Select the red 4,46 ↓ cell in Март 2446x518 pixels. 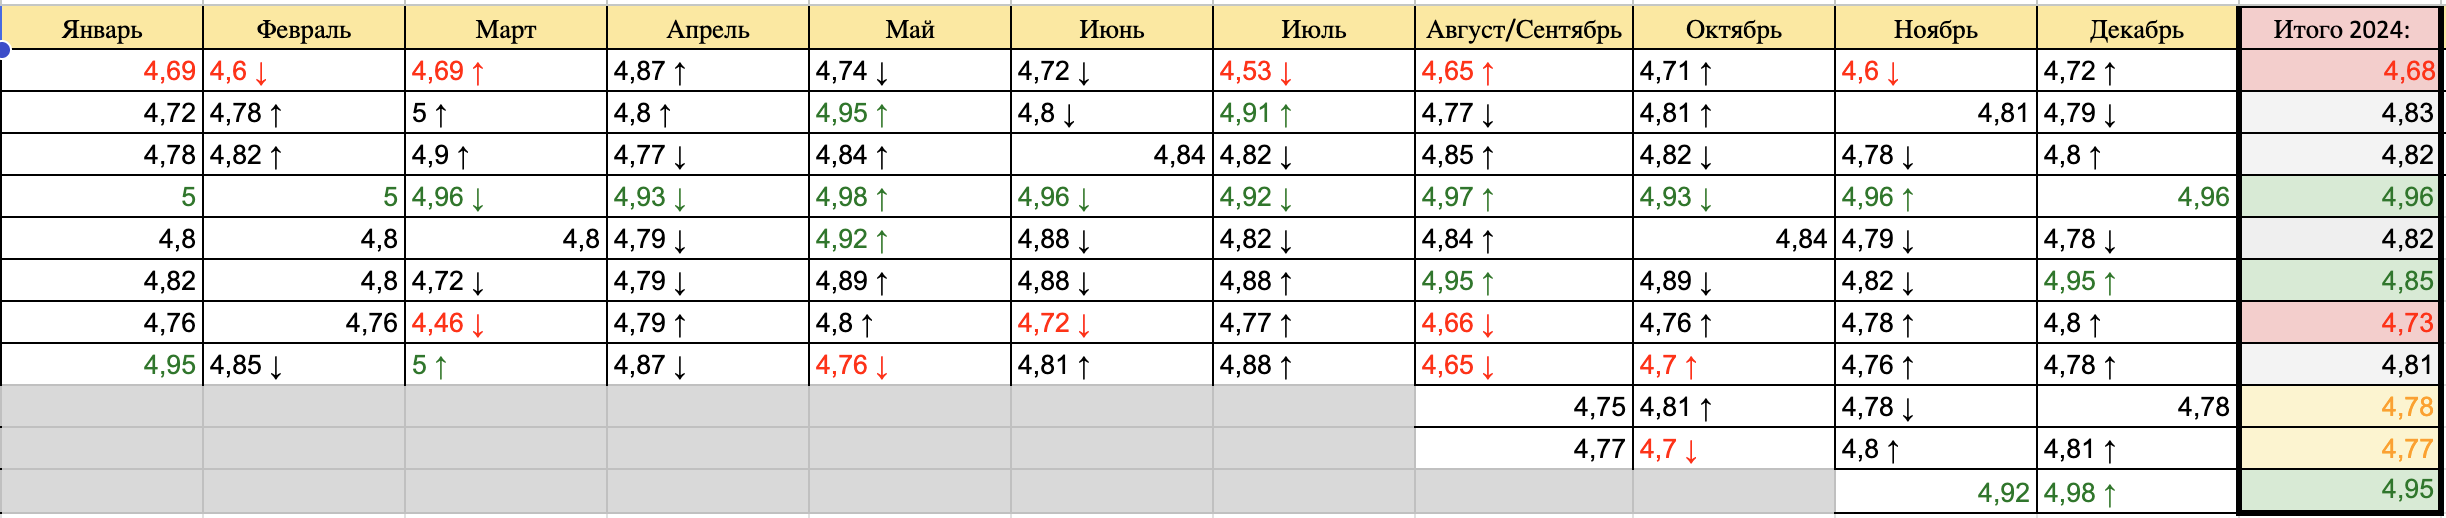(505, 323)
